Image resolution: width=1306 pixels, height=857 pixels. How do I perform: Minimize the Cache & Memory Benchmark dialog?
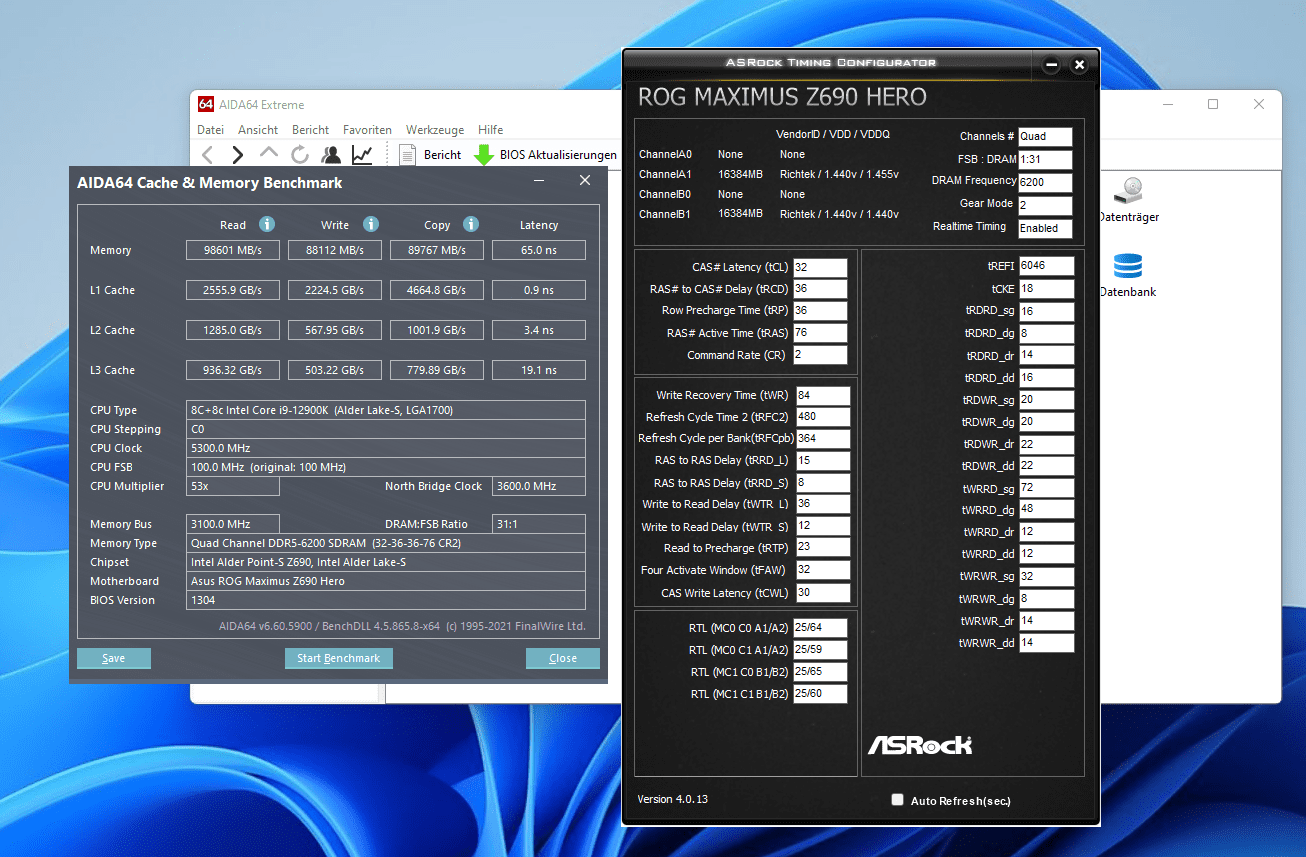coord(539,180)
